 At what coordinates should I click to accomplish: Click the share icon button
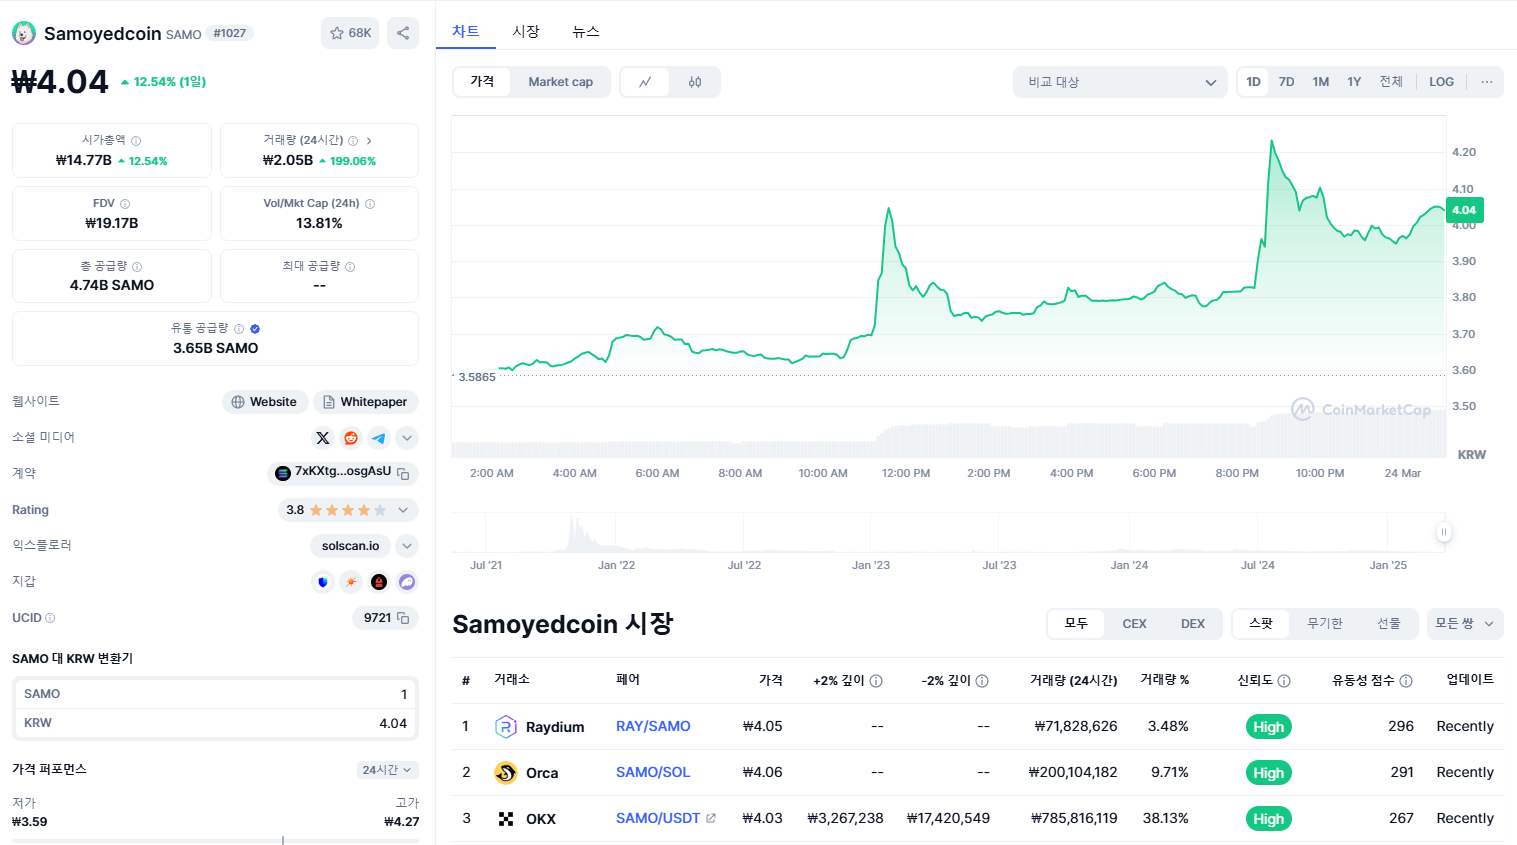tap(403, 33)
